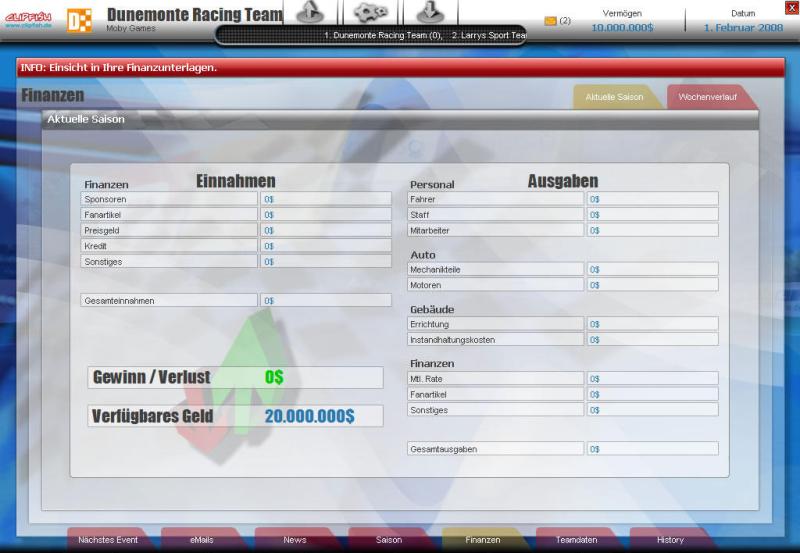Click the down arrow icon in top toolbar

coord(430,12)
